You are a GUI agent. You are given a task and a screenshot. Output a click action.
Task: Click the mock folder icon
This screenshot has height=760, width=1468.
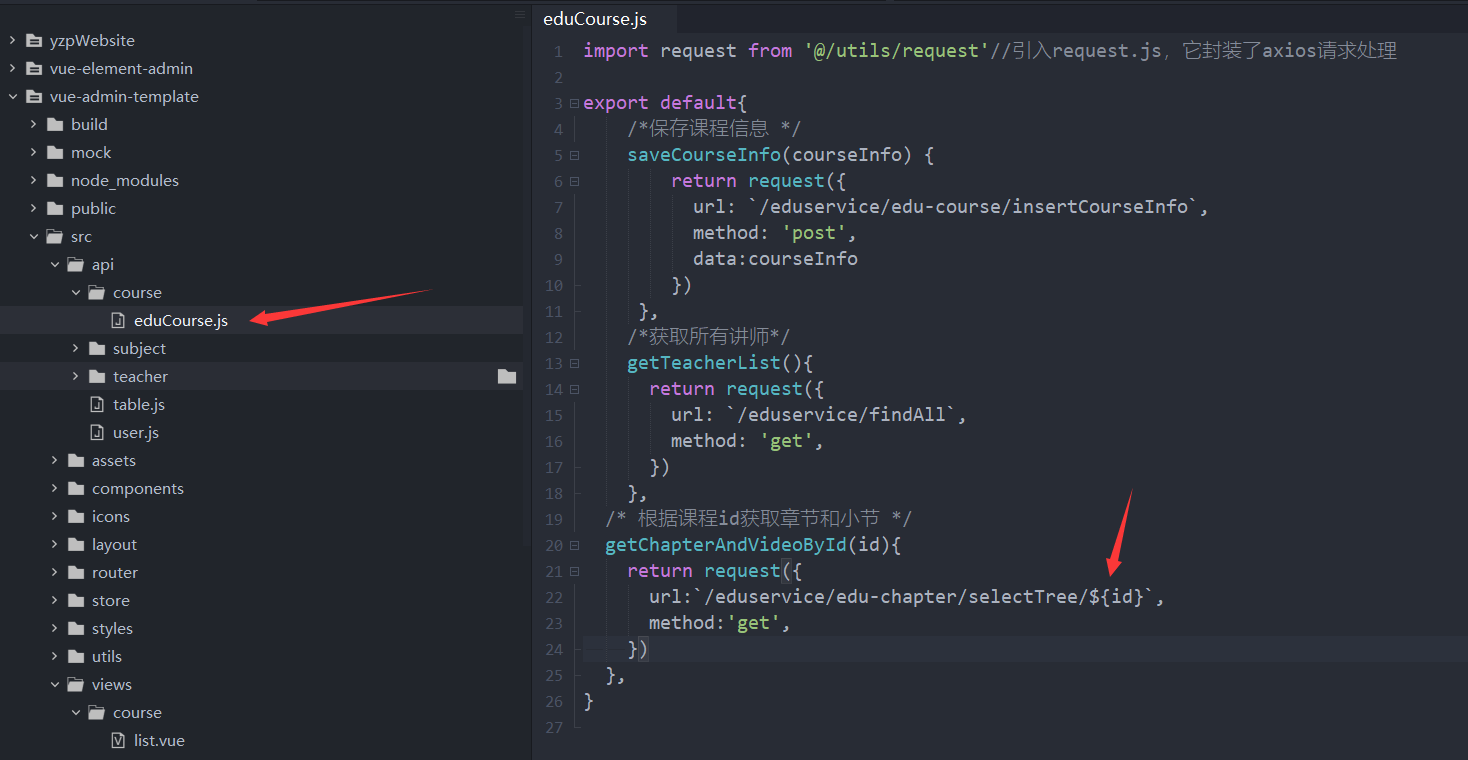coord(55,153)
